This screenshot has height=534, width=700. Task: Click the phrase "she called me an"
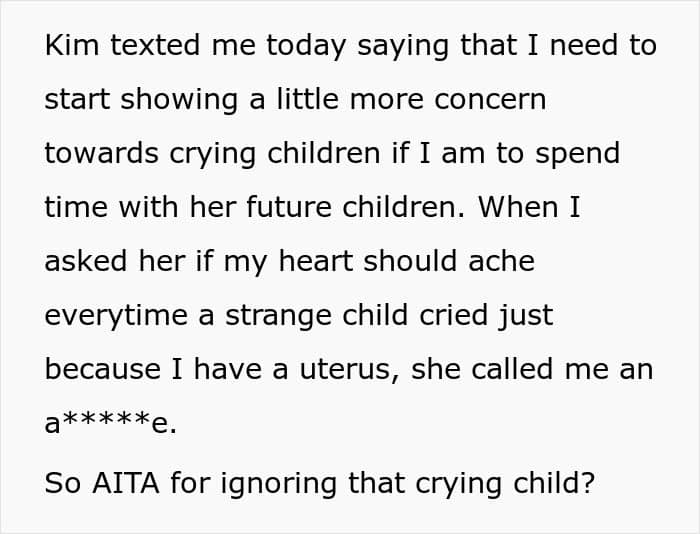532,370
